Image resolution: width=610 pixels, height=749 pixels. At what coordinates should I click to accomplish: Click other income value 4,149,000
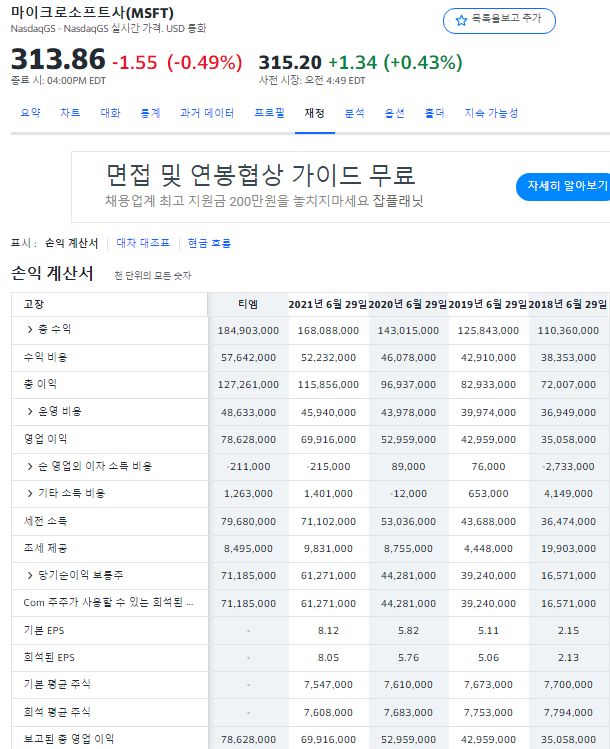pos(568,493)
